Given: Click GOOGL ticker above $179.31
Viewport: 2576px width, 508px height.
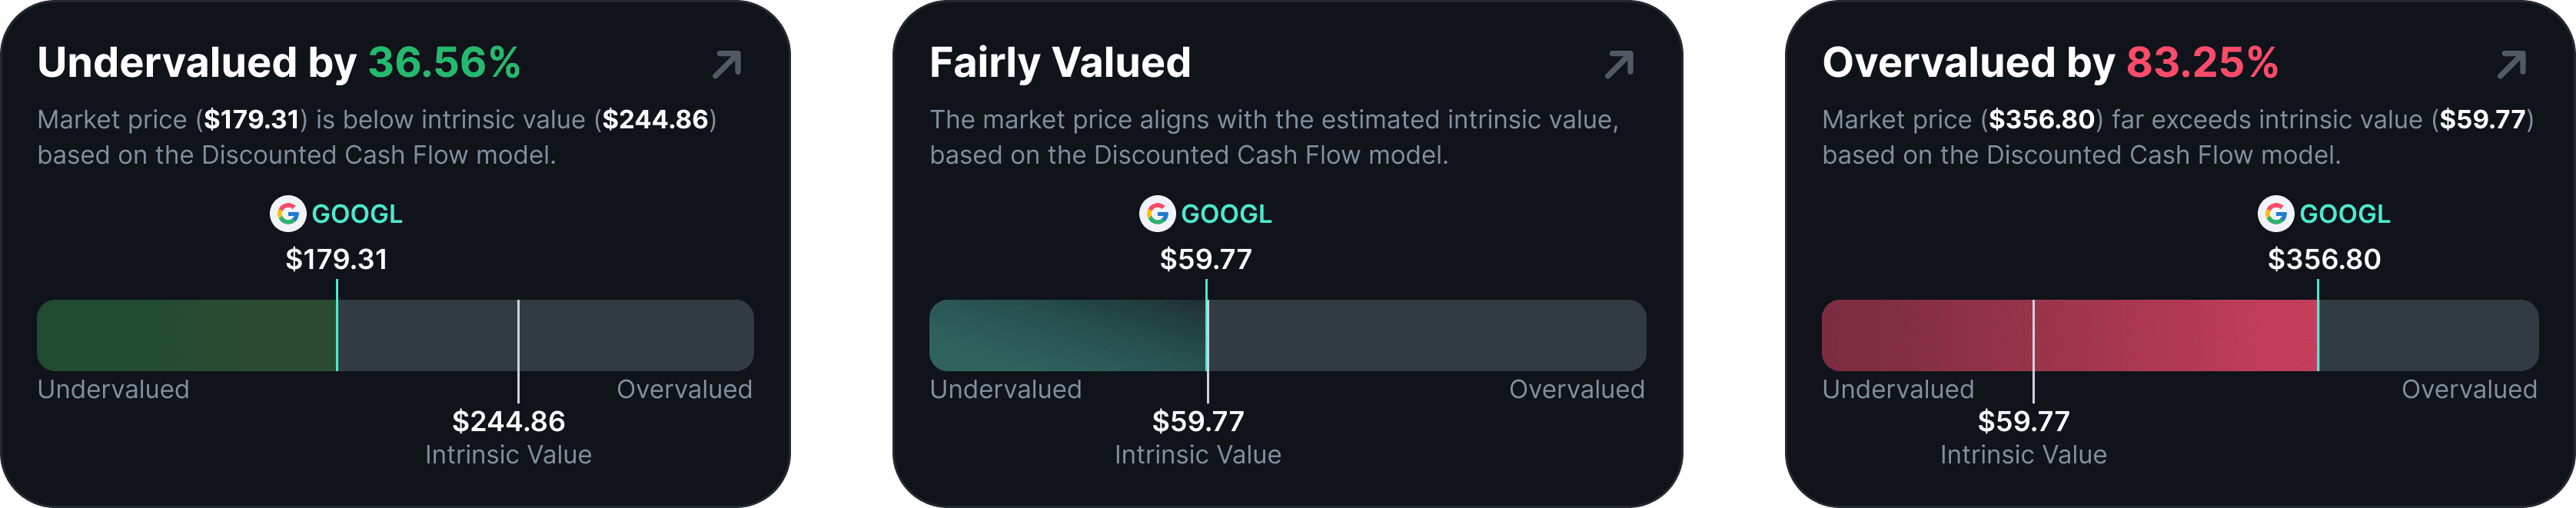Looking at the screenshot, I should tap(357, 214).
